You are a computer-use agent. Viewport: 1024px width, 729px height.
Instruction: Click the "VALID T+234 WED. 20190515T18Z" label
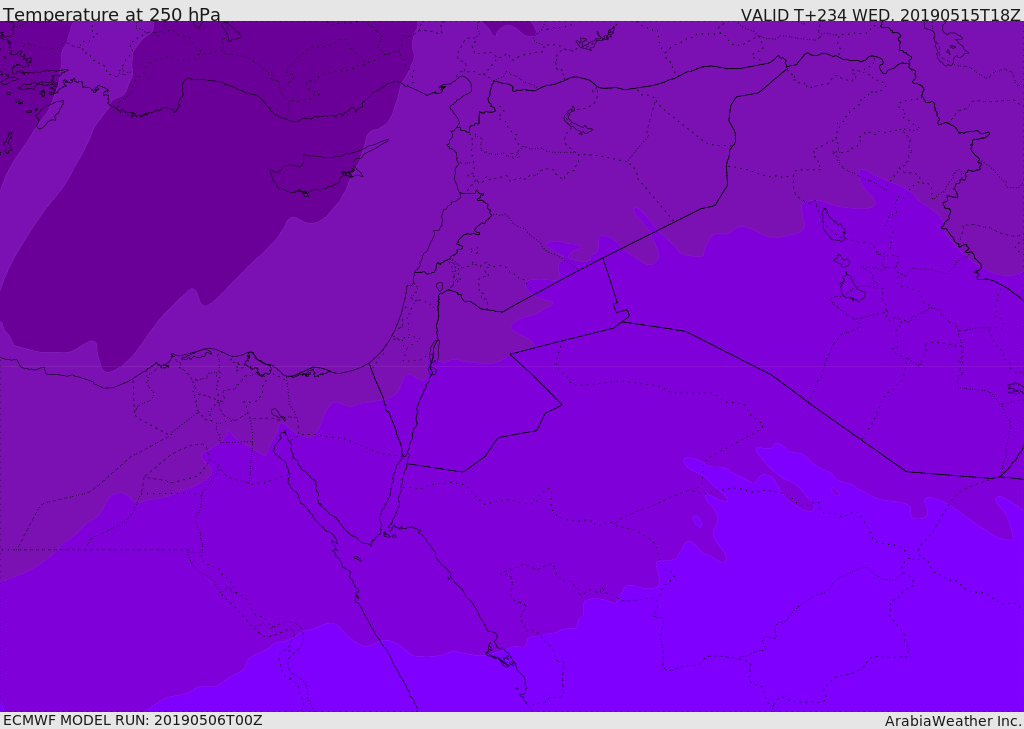pos(880,14)
